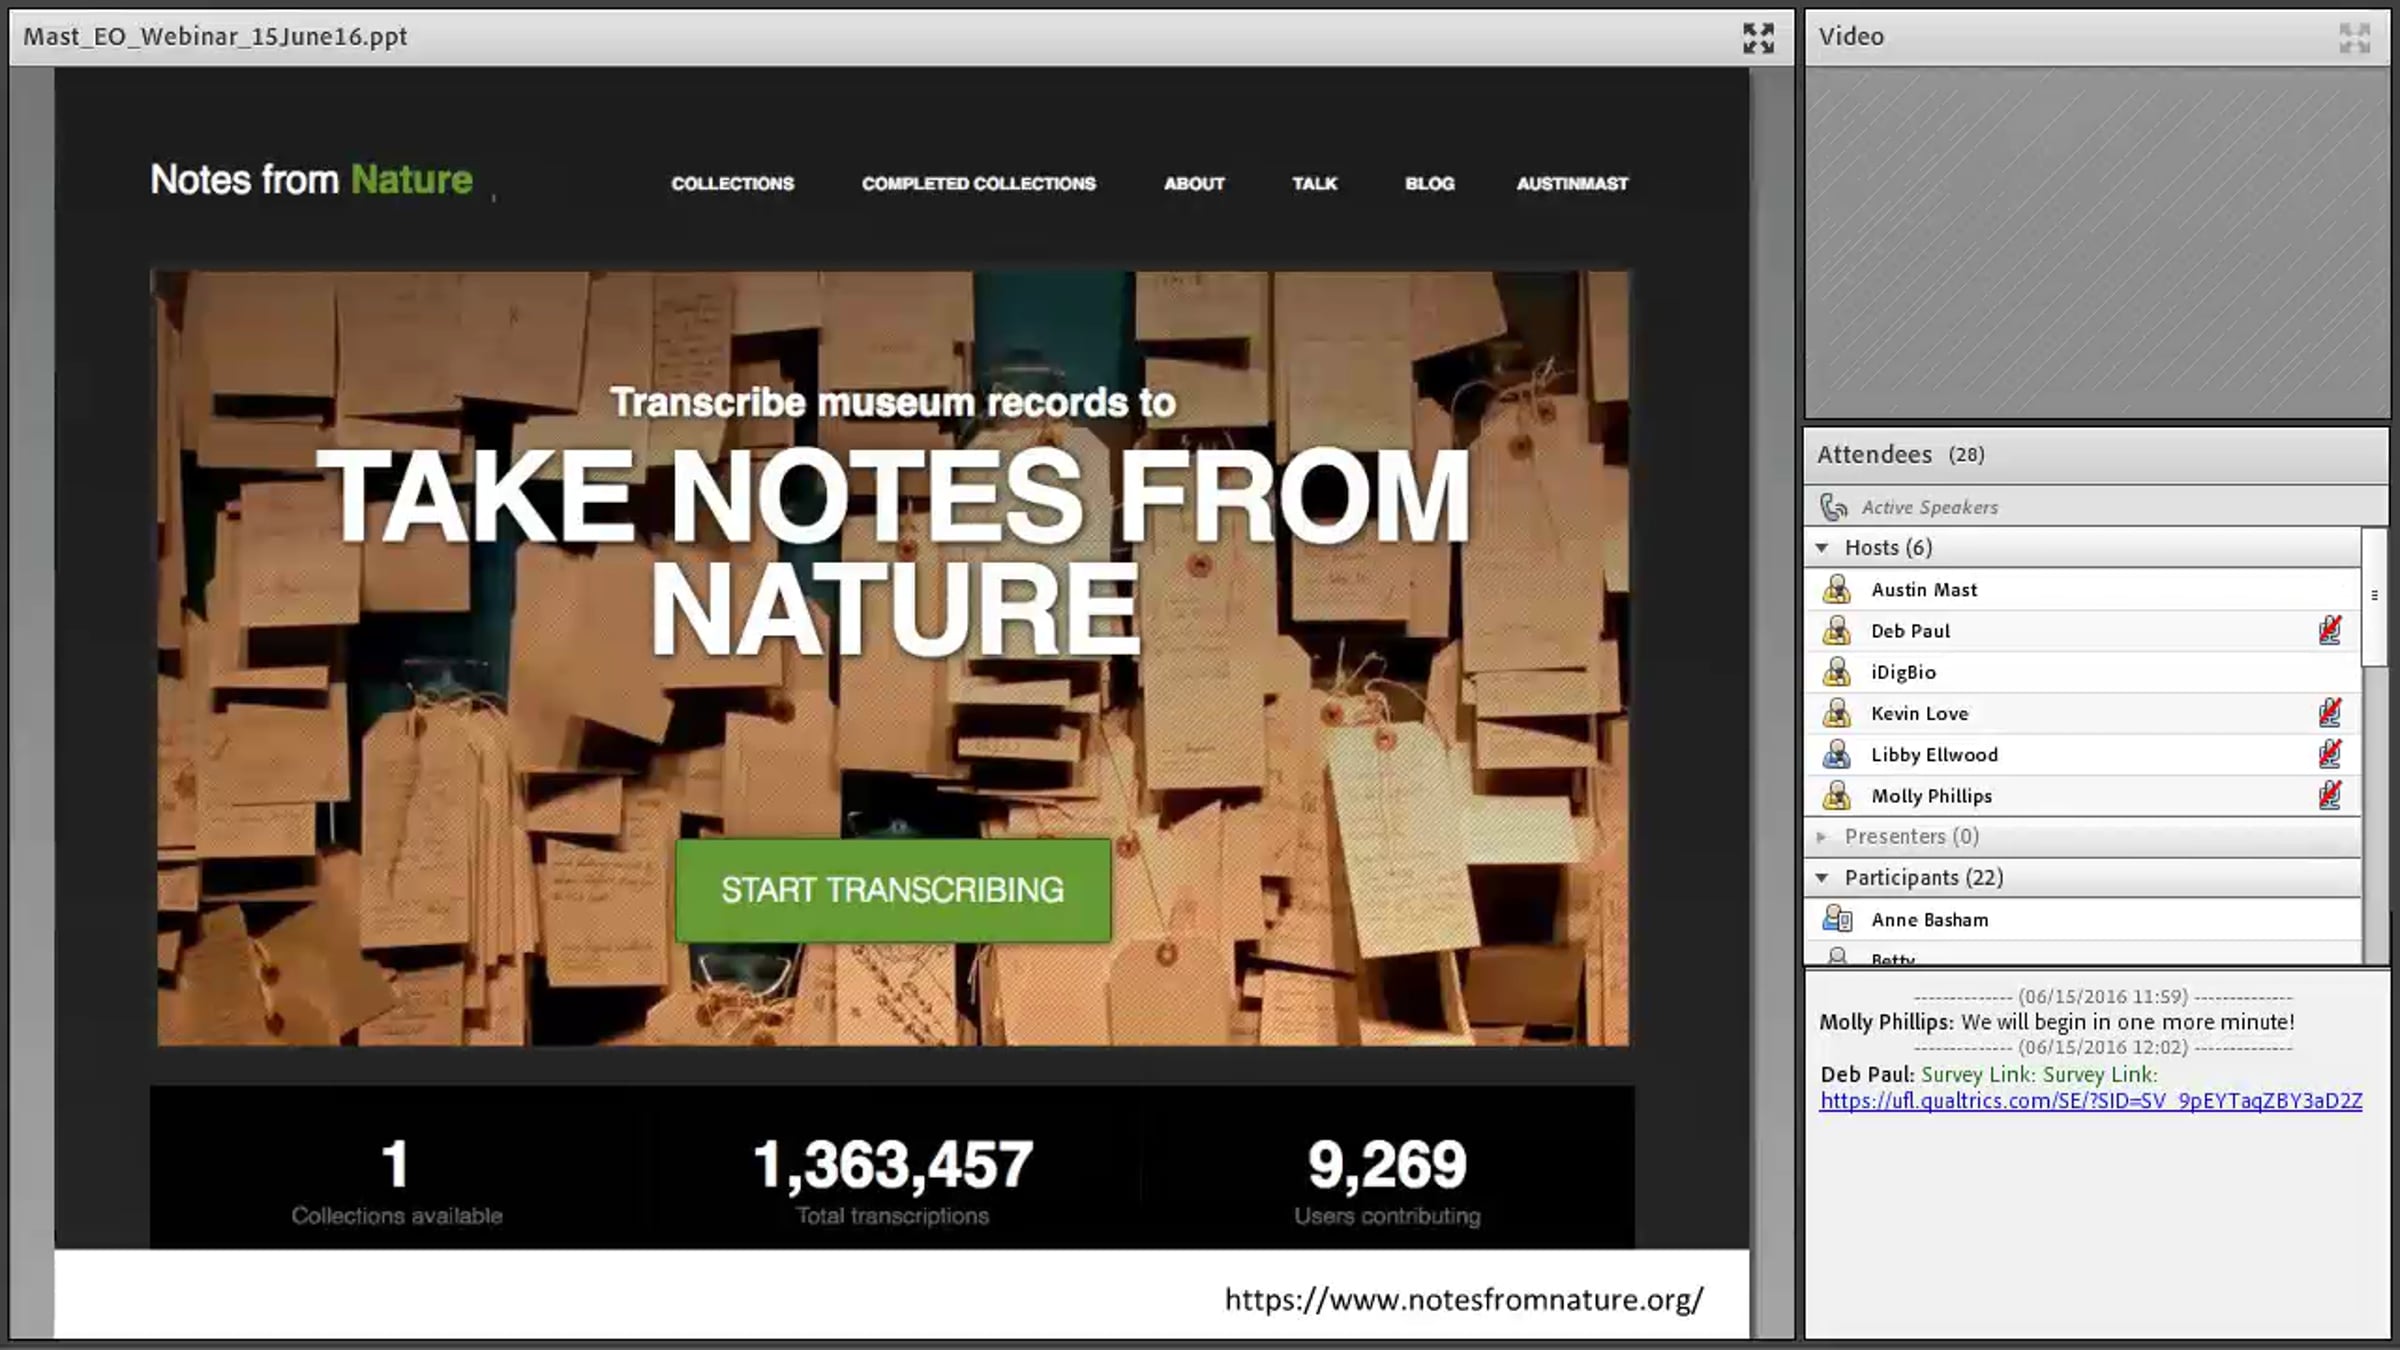Click the iDigBio host avatar icon
This screenshot has height=1350, width=2400.
[1836, 672]
